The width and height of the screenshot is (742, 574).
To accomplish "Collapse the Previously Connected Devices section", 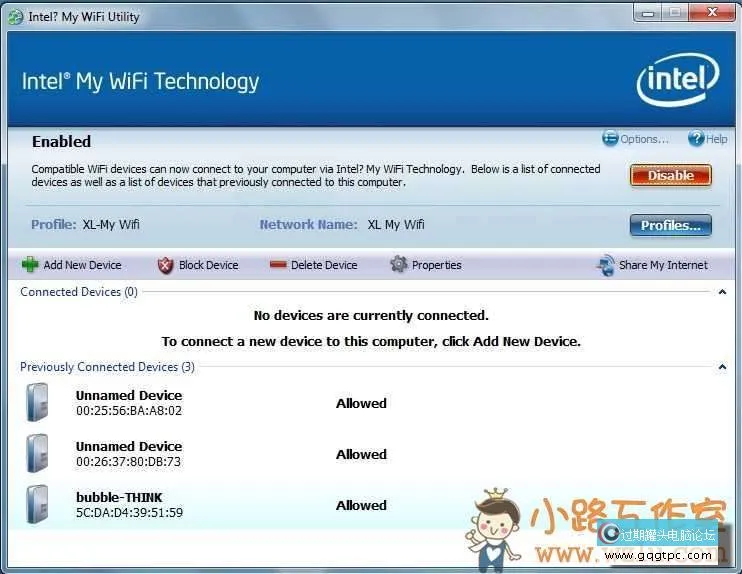I will [722, 367].
